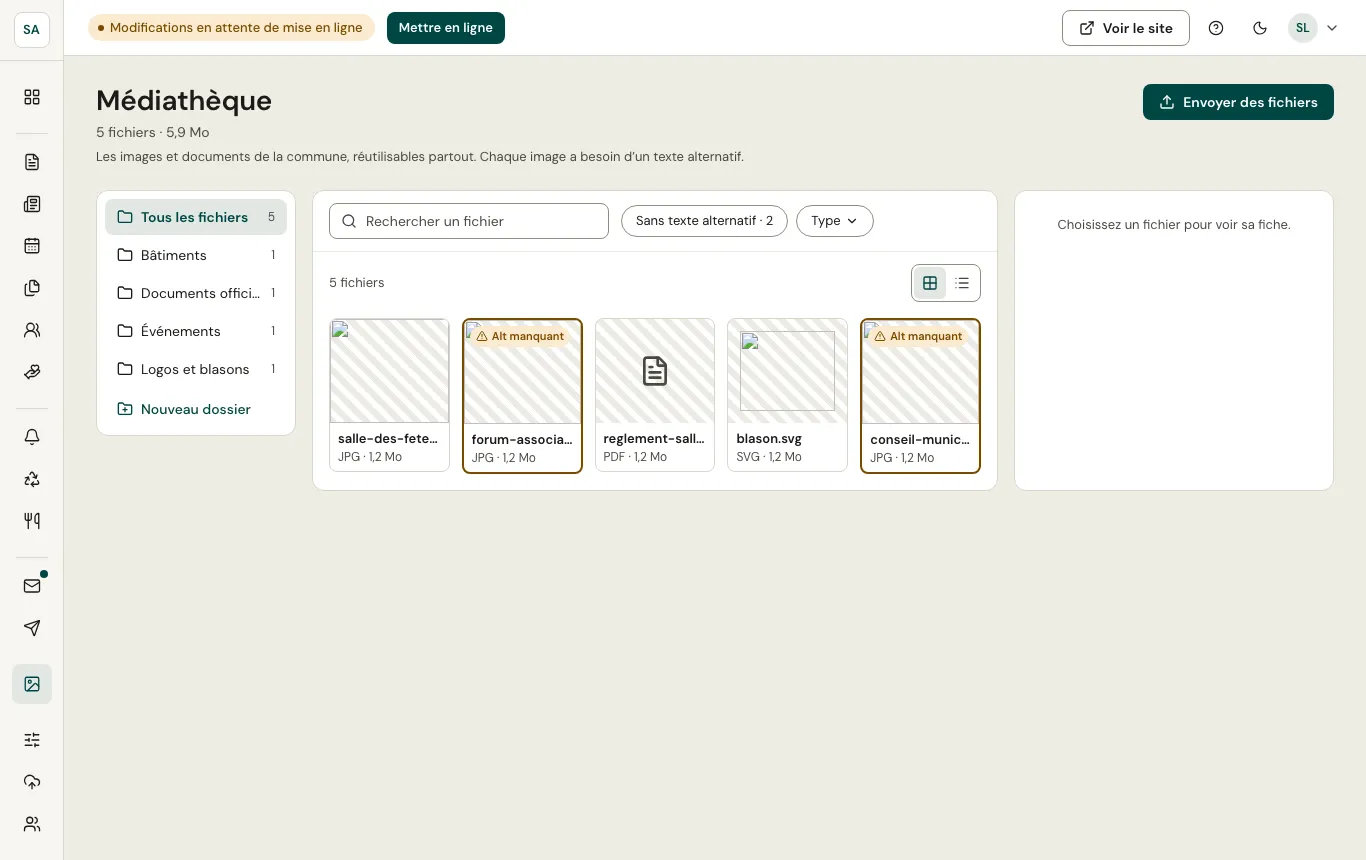Open the newspaper icon in sidebar
The height and width of the screenshot is (860, 1366).
click(x=32, y=204)
